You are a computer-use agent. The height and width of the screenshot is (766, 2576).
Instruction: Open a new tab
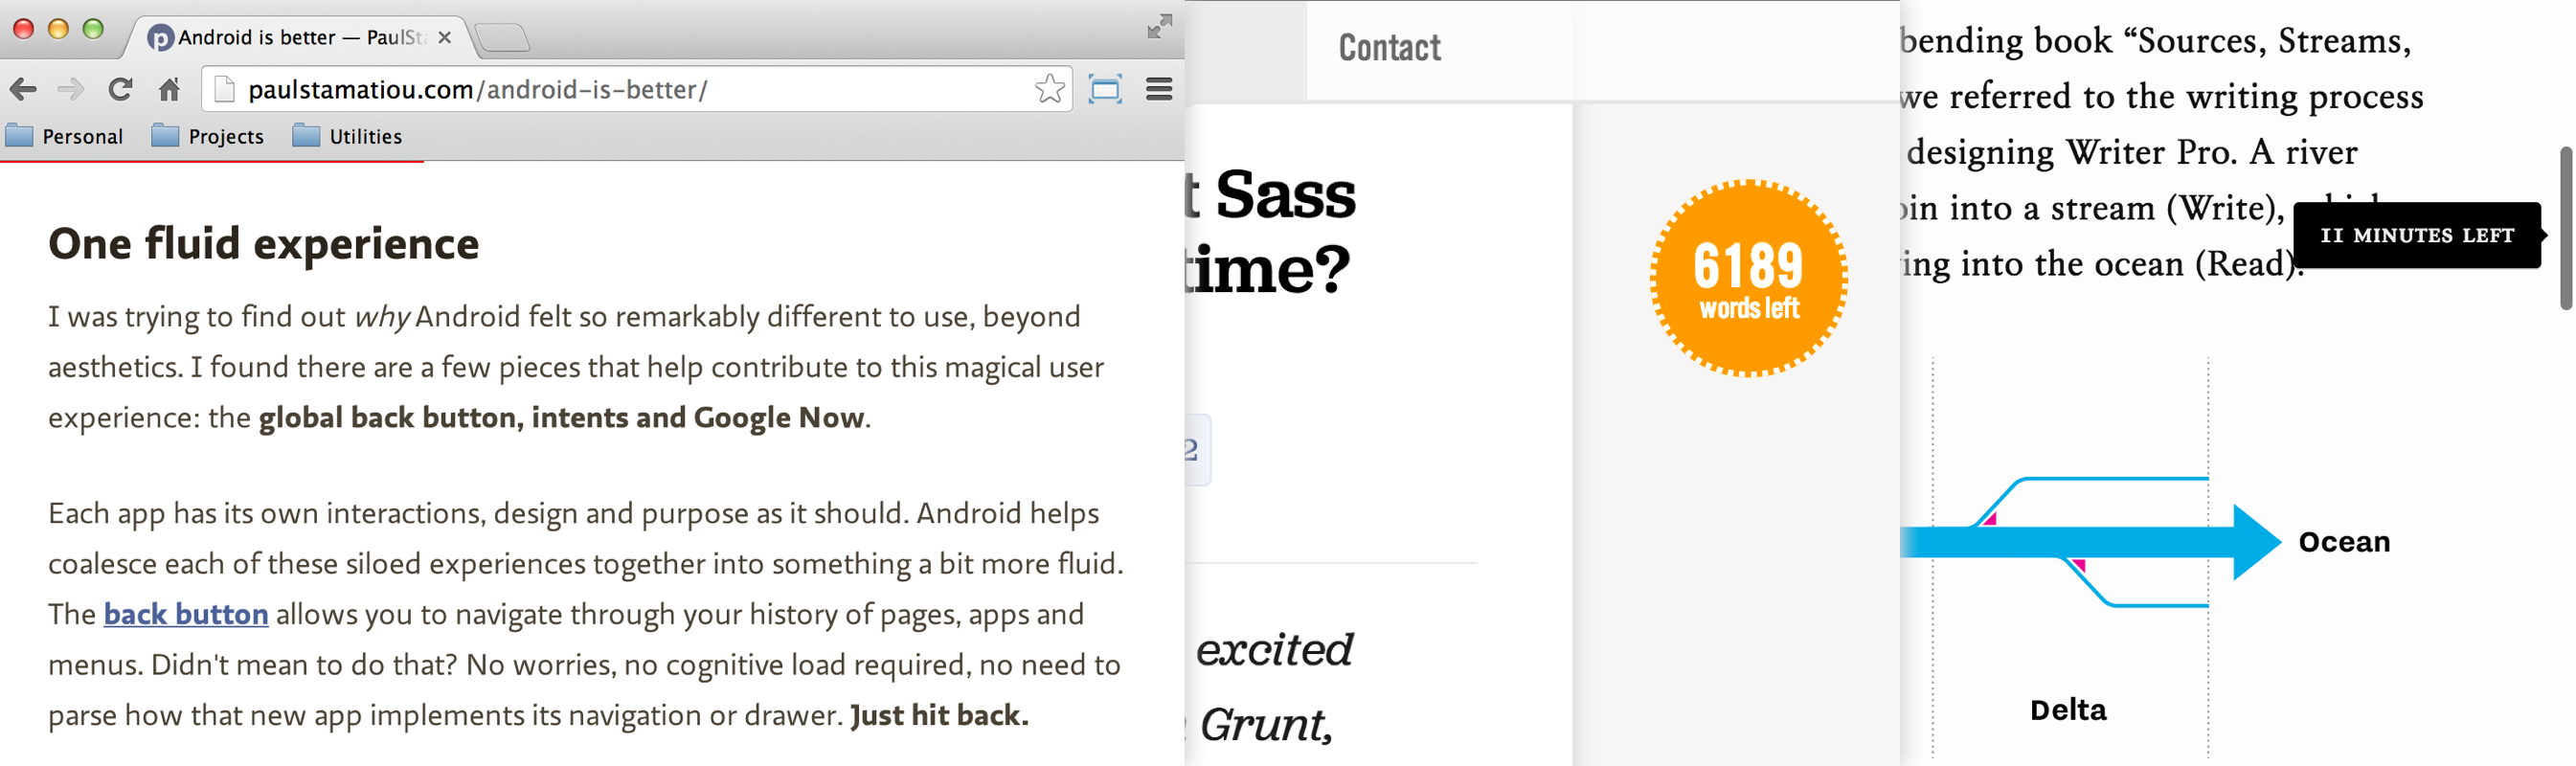(503, 38)
